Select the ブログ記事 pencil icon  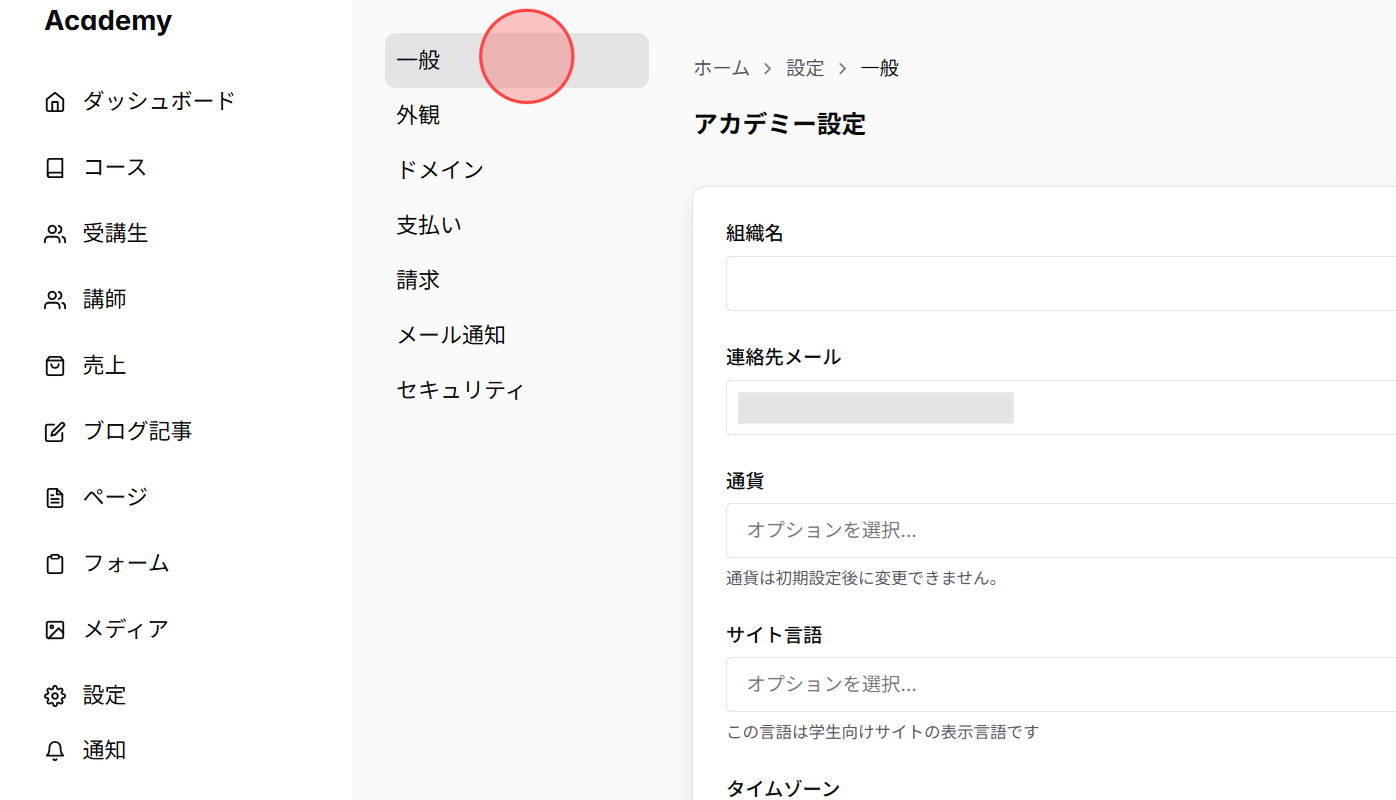coord(55,430)
